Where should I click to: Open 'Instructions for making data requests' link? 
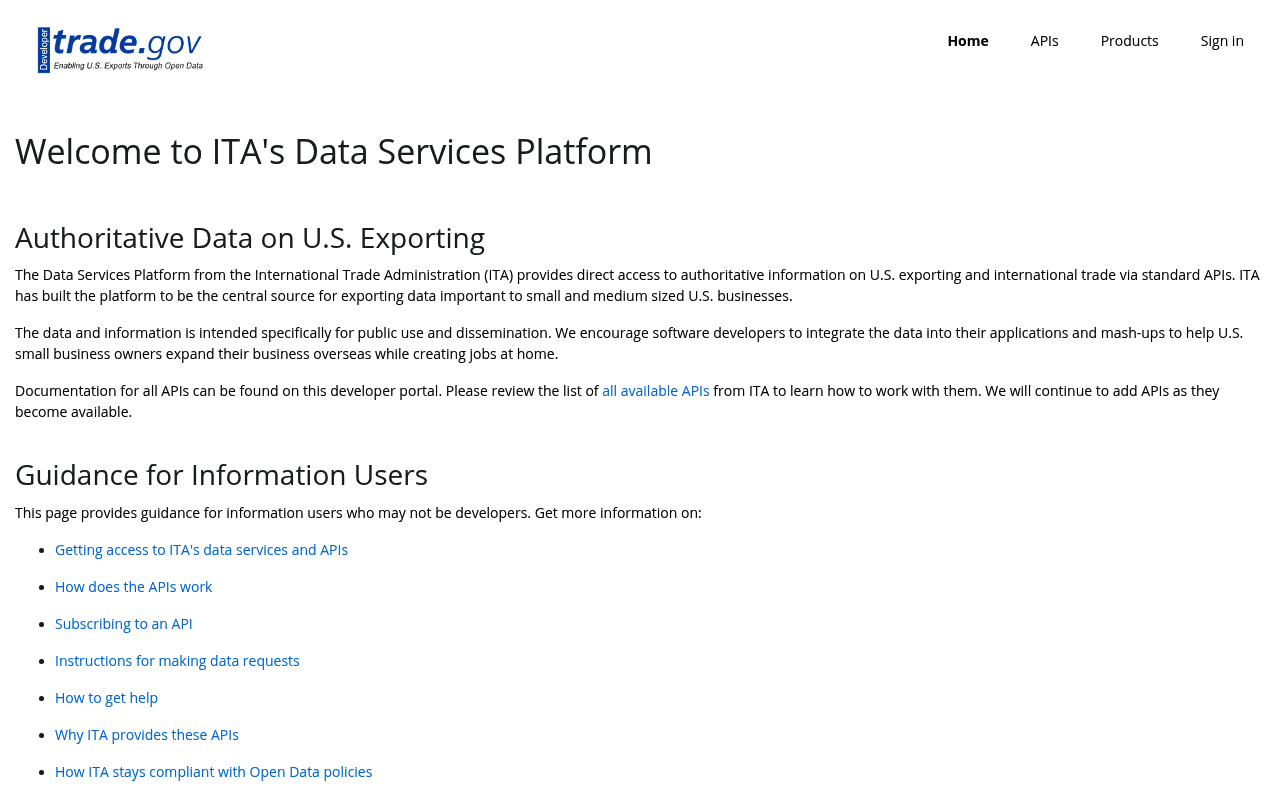click(177, 661)
